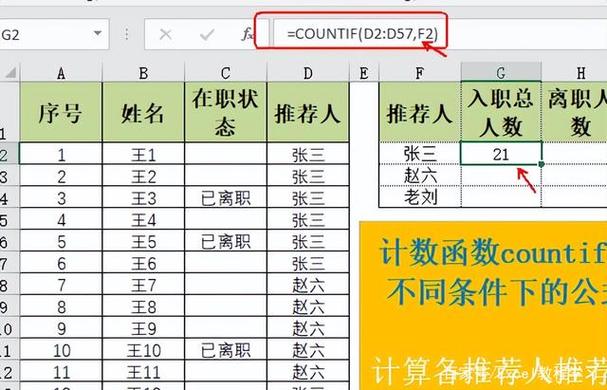This screenshot has height=390, width=607.
Task: Select cell G2 showing 21
Action: pyautogui.click(x=501, y=154)
